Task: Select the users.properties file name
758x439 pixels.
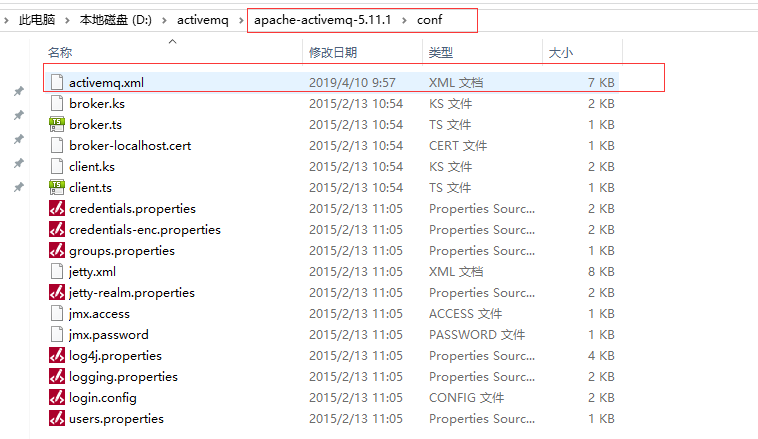Action: tap(117, 419)
